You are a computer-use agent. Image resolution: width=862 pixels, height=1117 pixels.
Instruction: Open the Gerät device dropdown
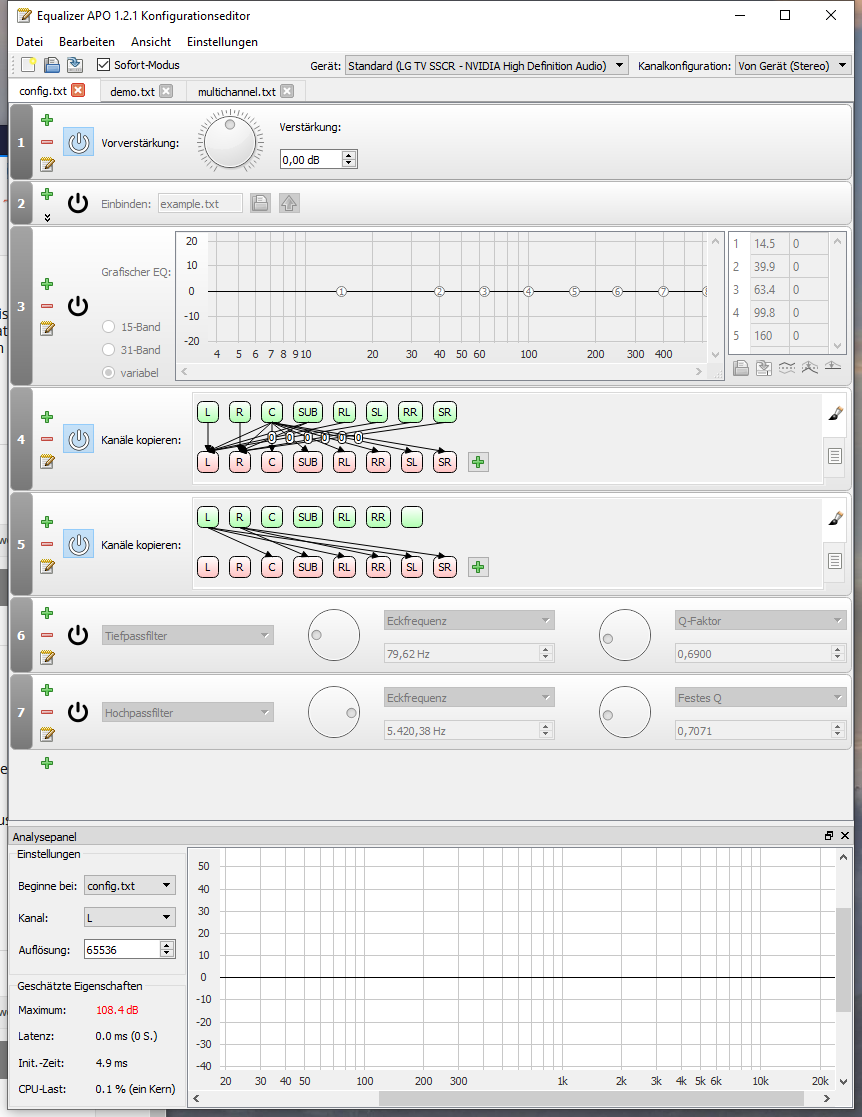pos(486,66)
